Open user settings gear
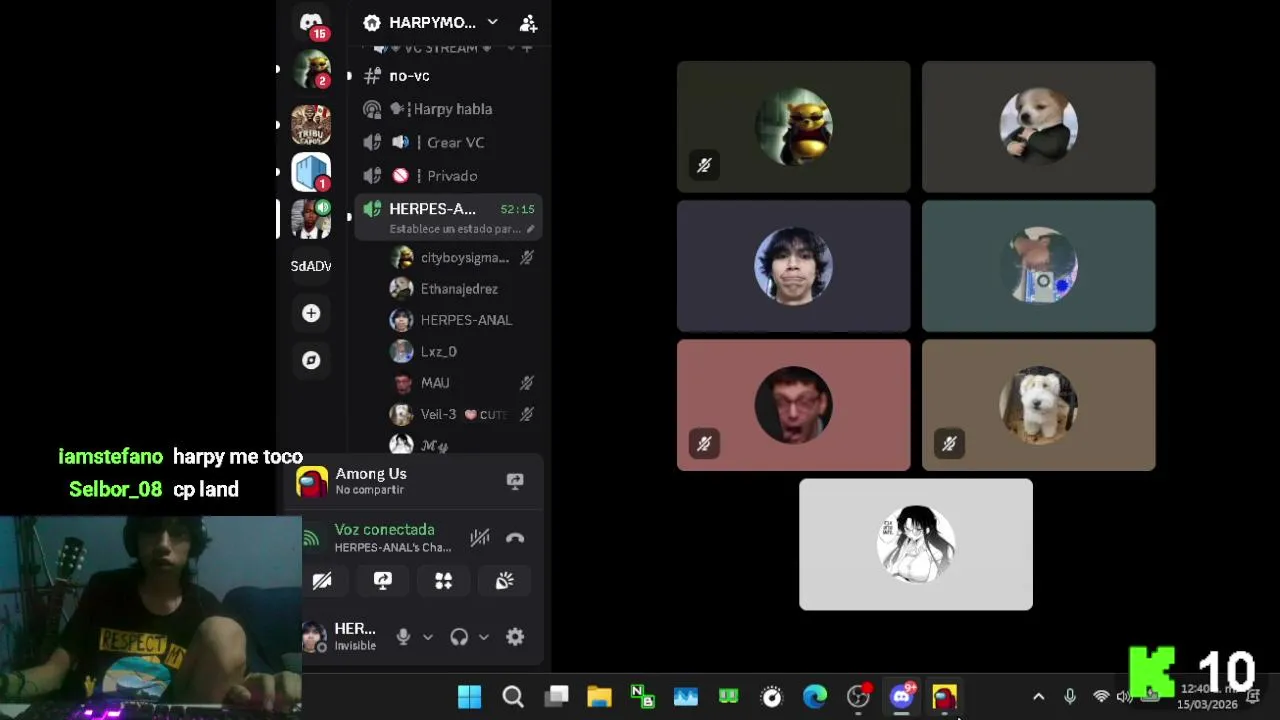Viewport: 1280px width, 720px height. pyautogui.click(x=515, y=637)
